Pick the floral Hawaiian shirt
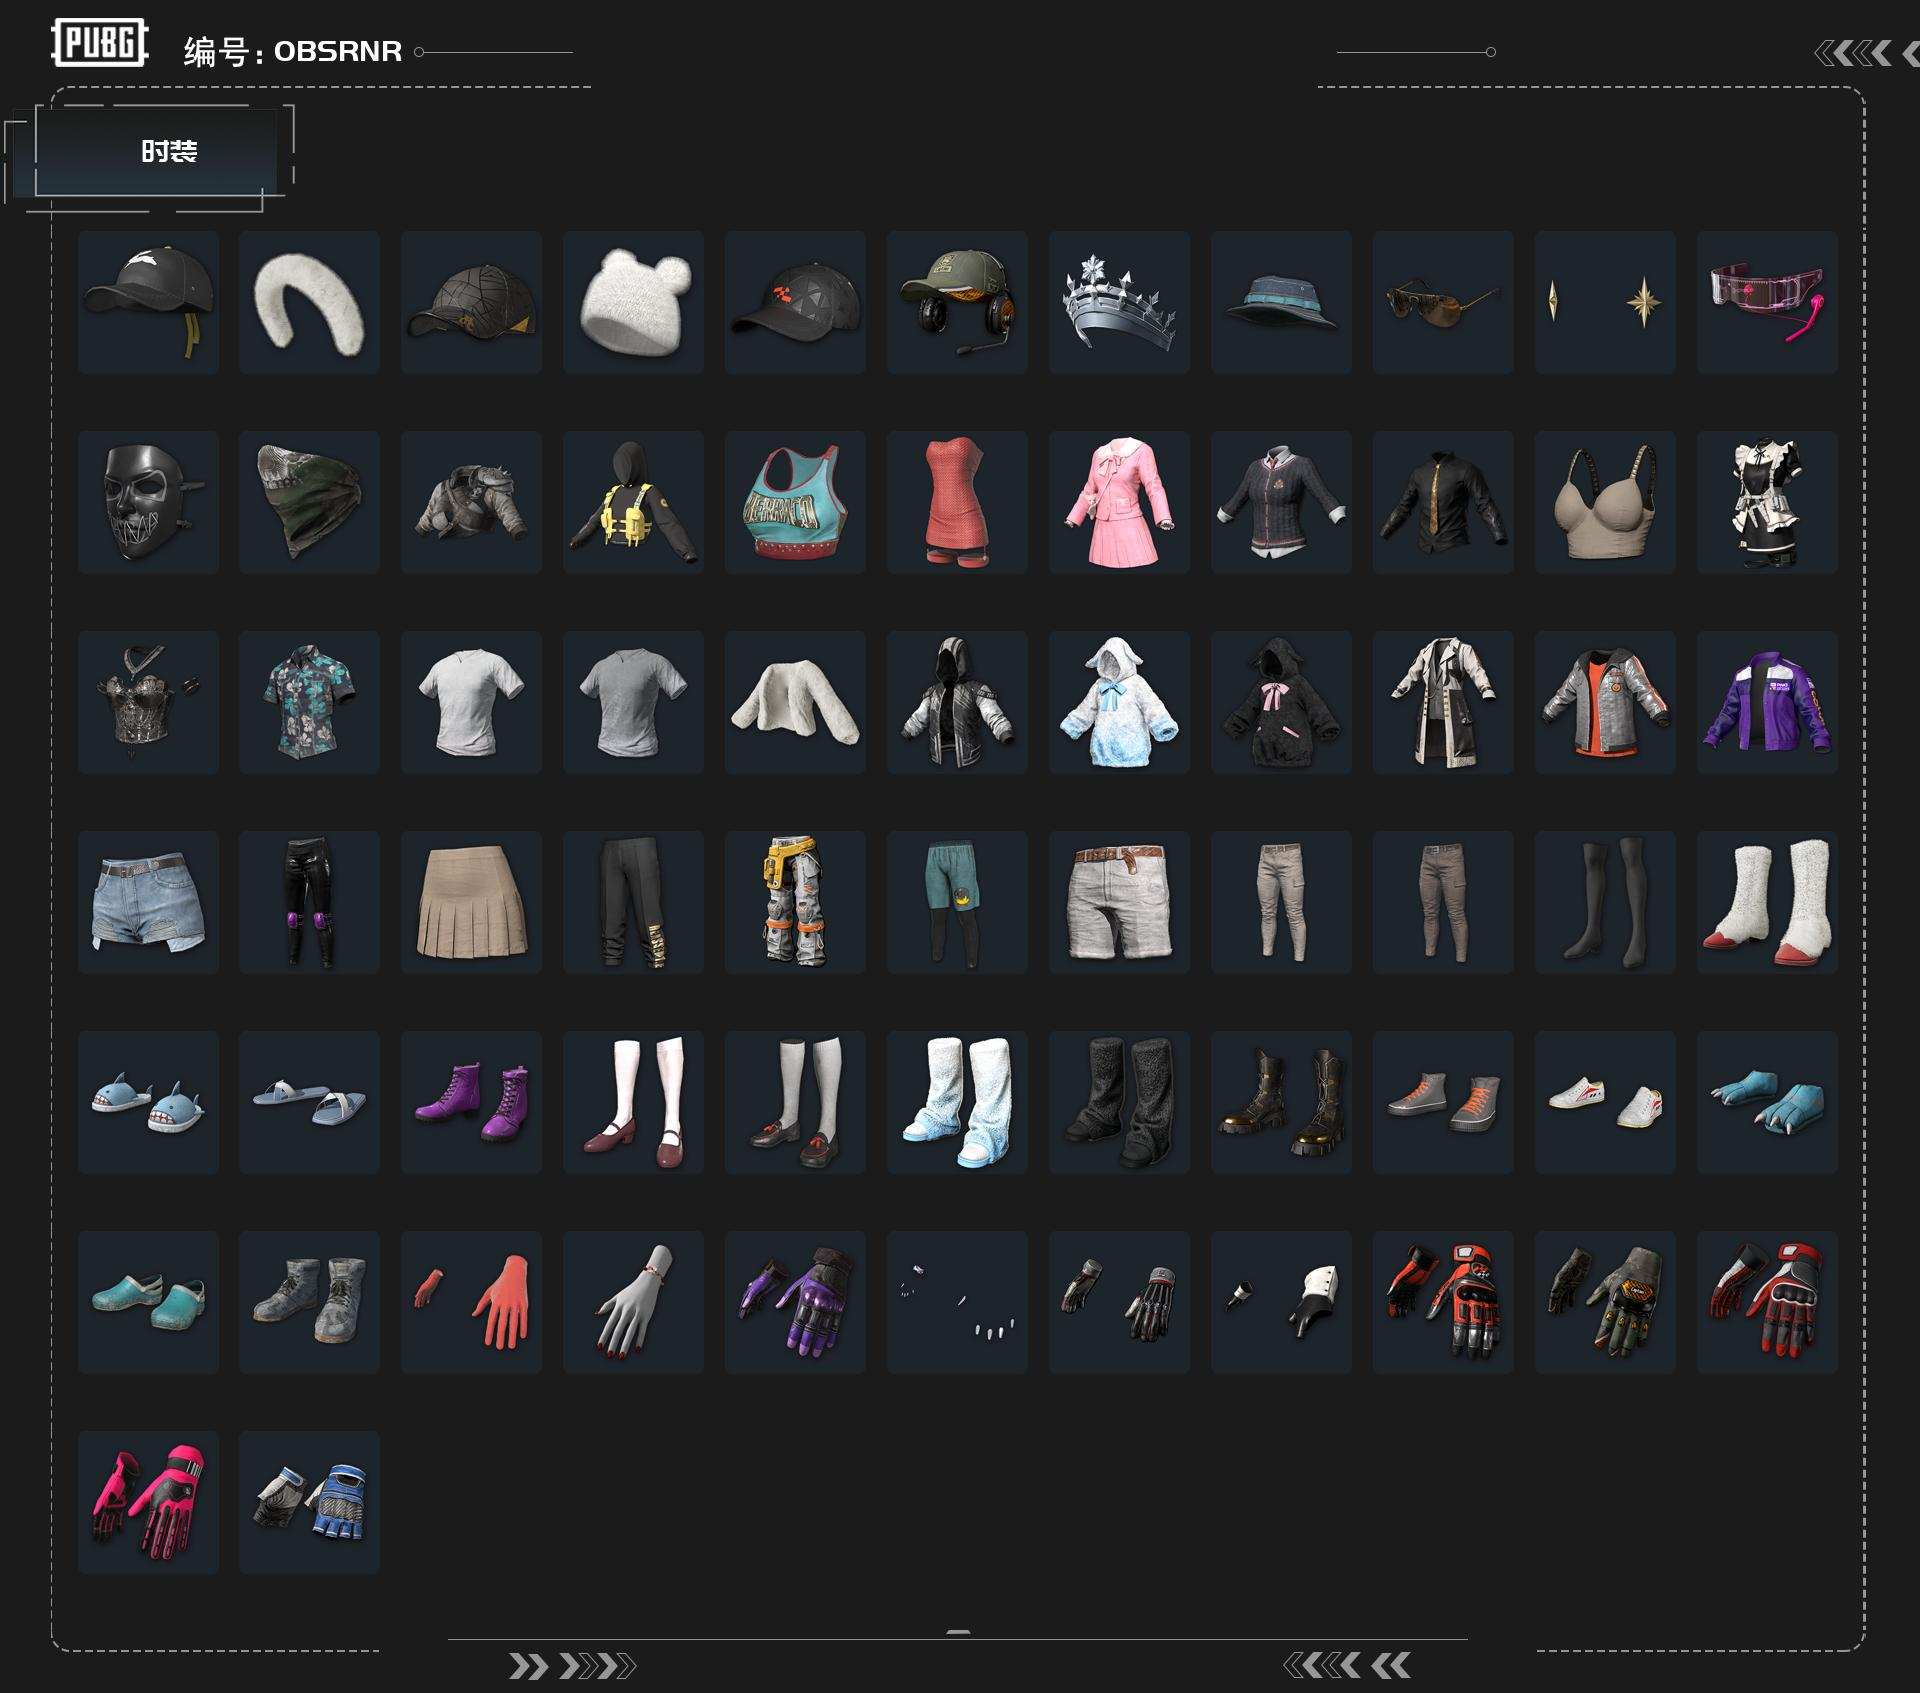The width and height of the screenshot is (1920, 1693). [309, 702]
